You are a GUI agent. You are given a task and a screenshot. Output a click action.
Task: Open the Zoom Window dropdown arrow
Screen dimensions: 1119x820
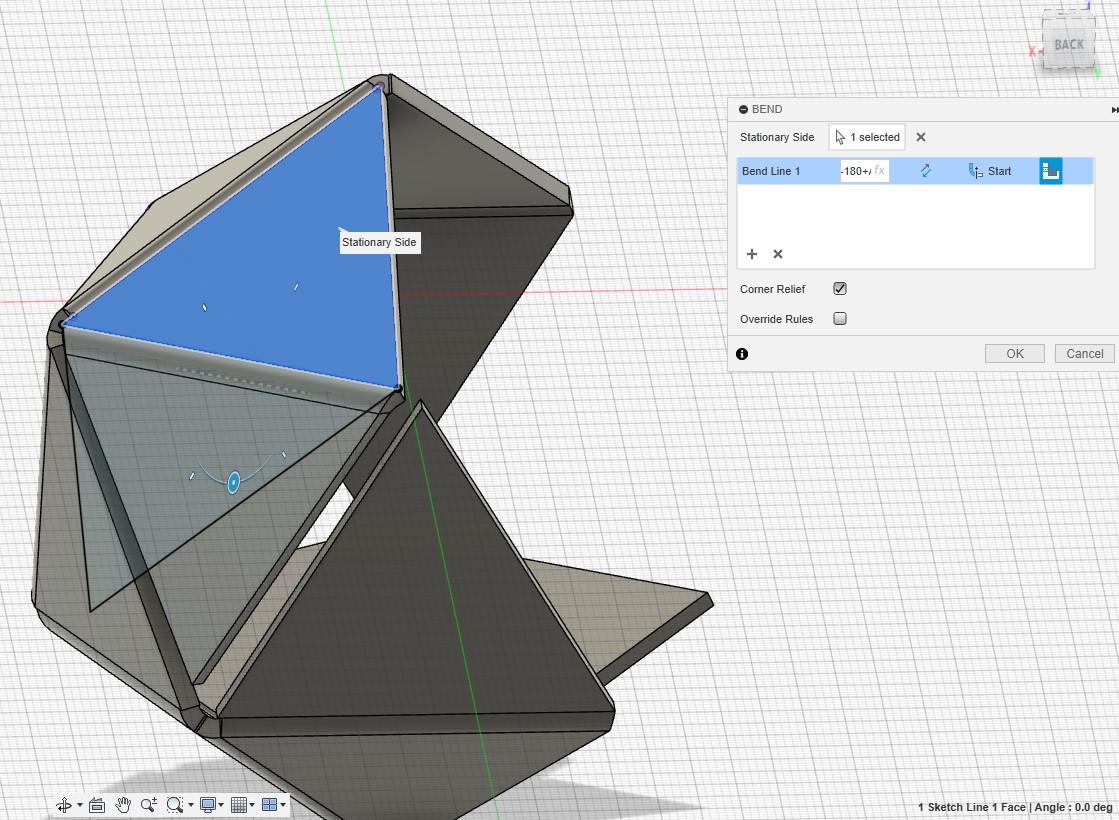point(191,805)
